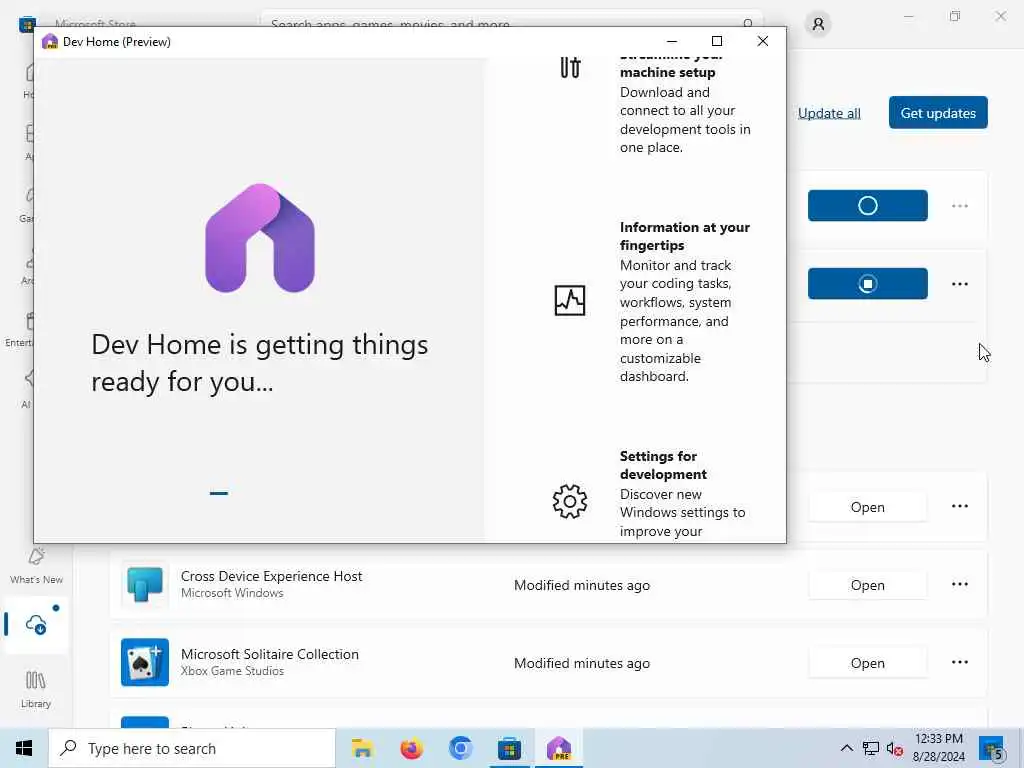
Task: Switch to Dev Home preview taskbar icon
Action: pos(559,748)
